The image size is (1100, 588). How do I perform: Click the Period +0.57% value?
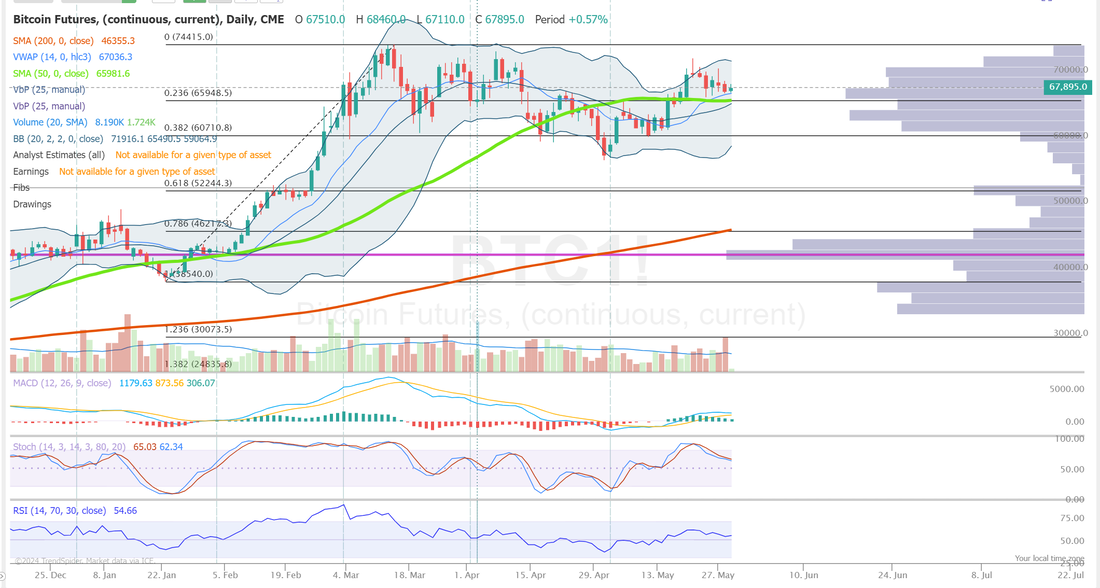[571, 20]
